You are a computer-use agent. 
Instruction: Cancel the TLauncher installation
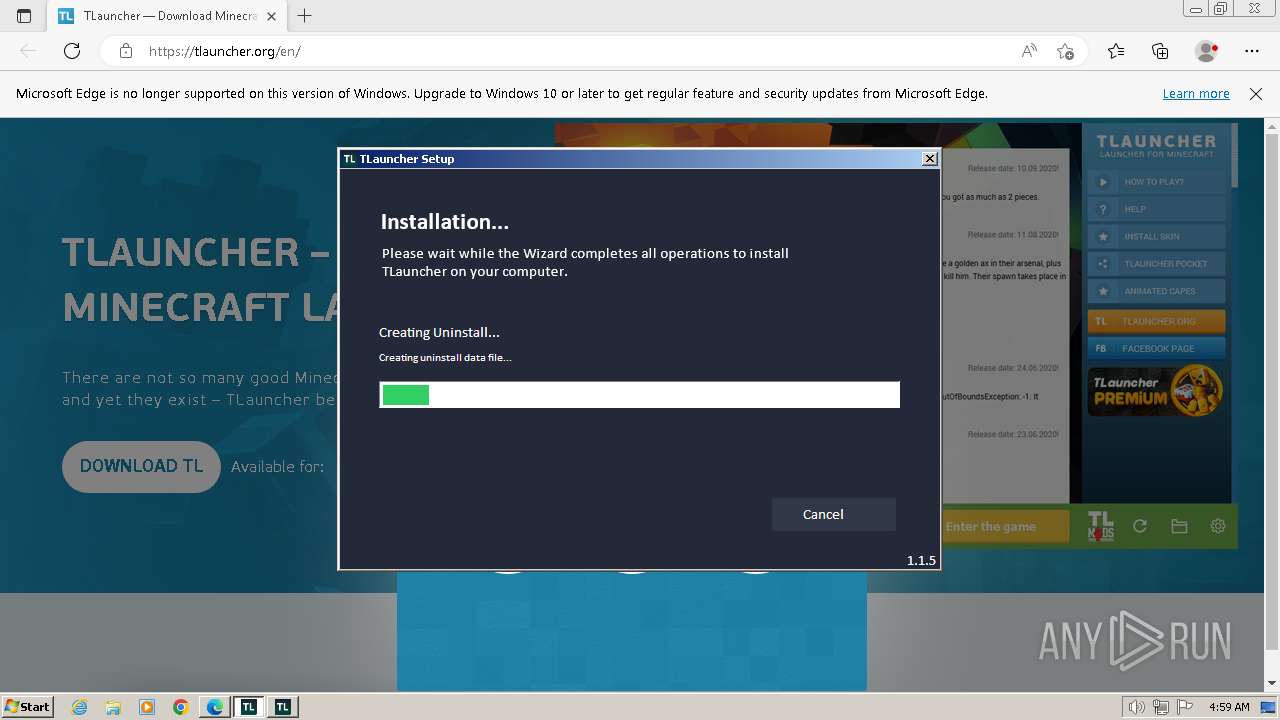(x=833, y=514)
